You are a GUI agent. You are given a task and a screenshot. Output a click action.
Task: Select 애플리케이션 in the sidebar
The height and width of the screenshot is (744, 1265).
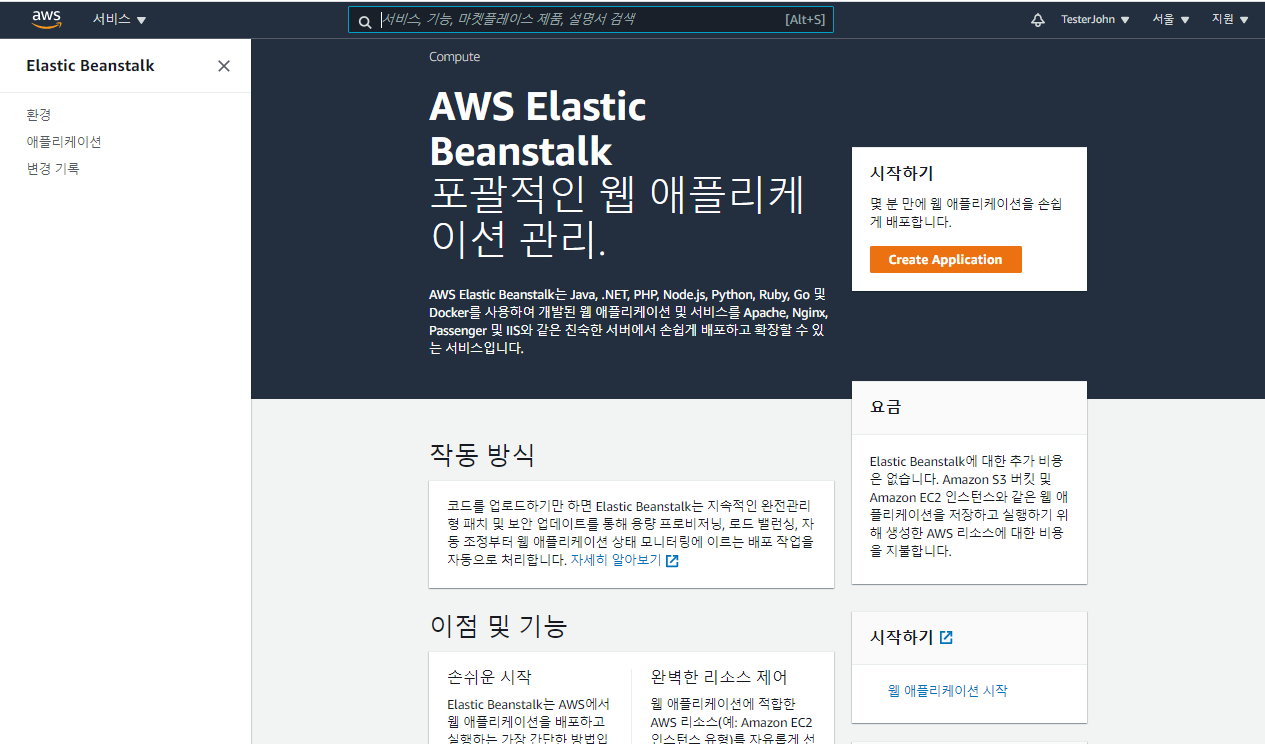coord(64,142)
